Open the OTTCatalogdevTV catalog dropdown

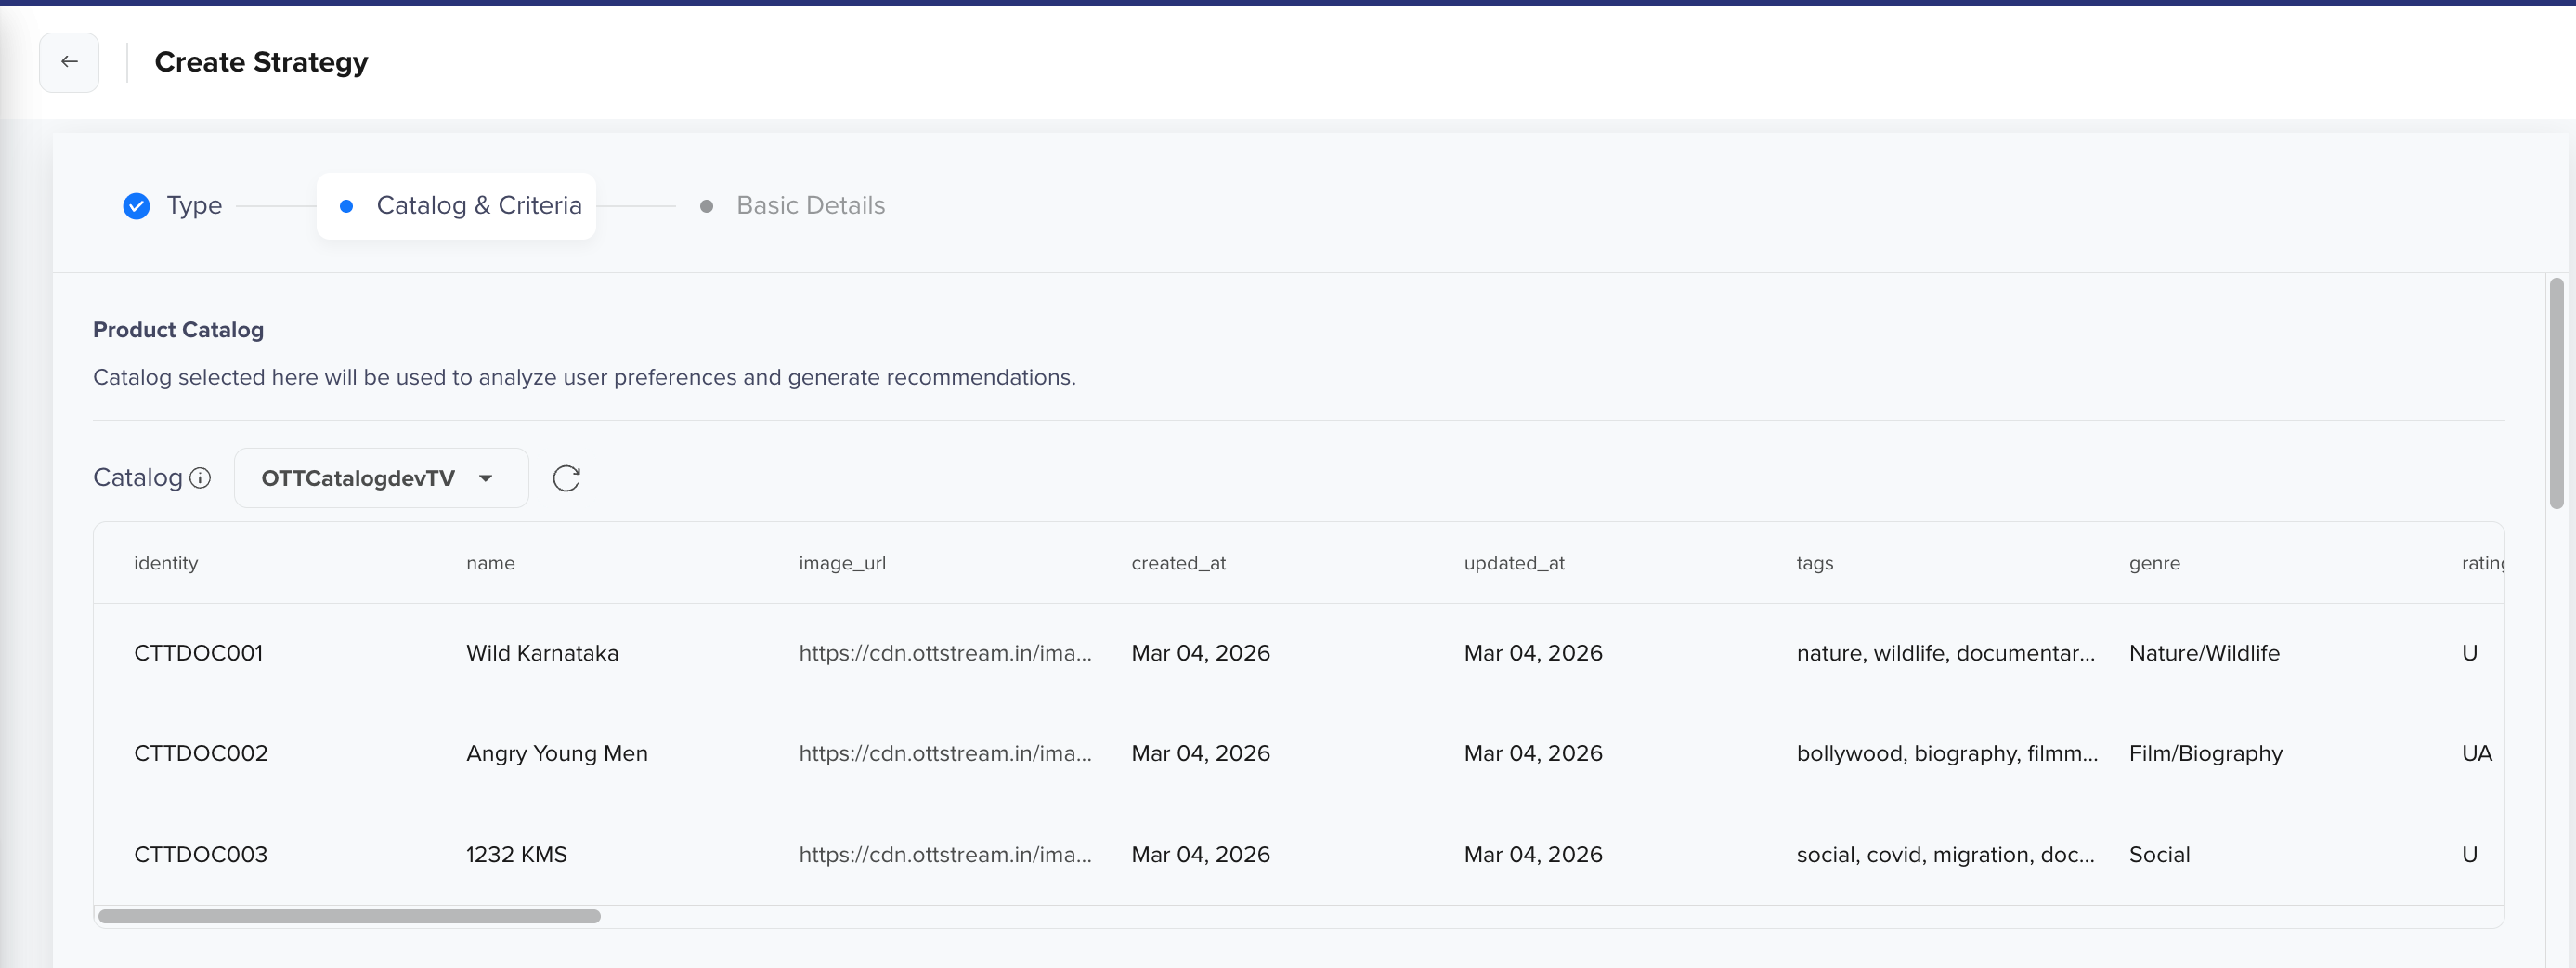click(x=381, y=478)
